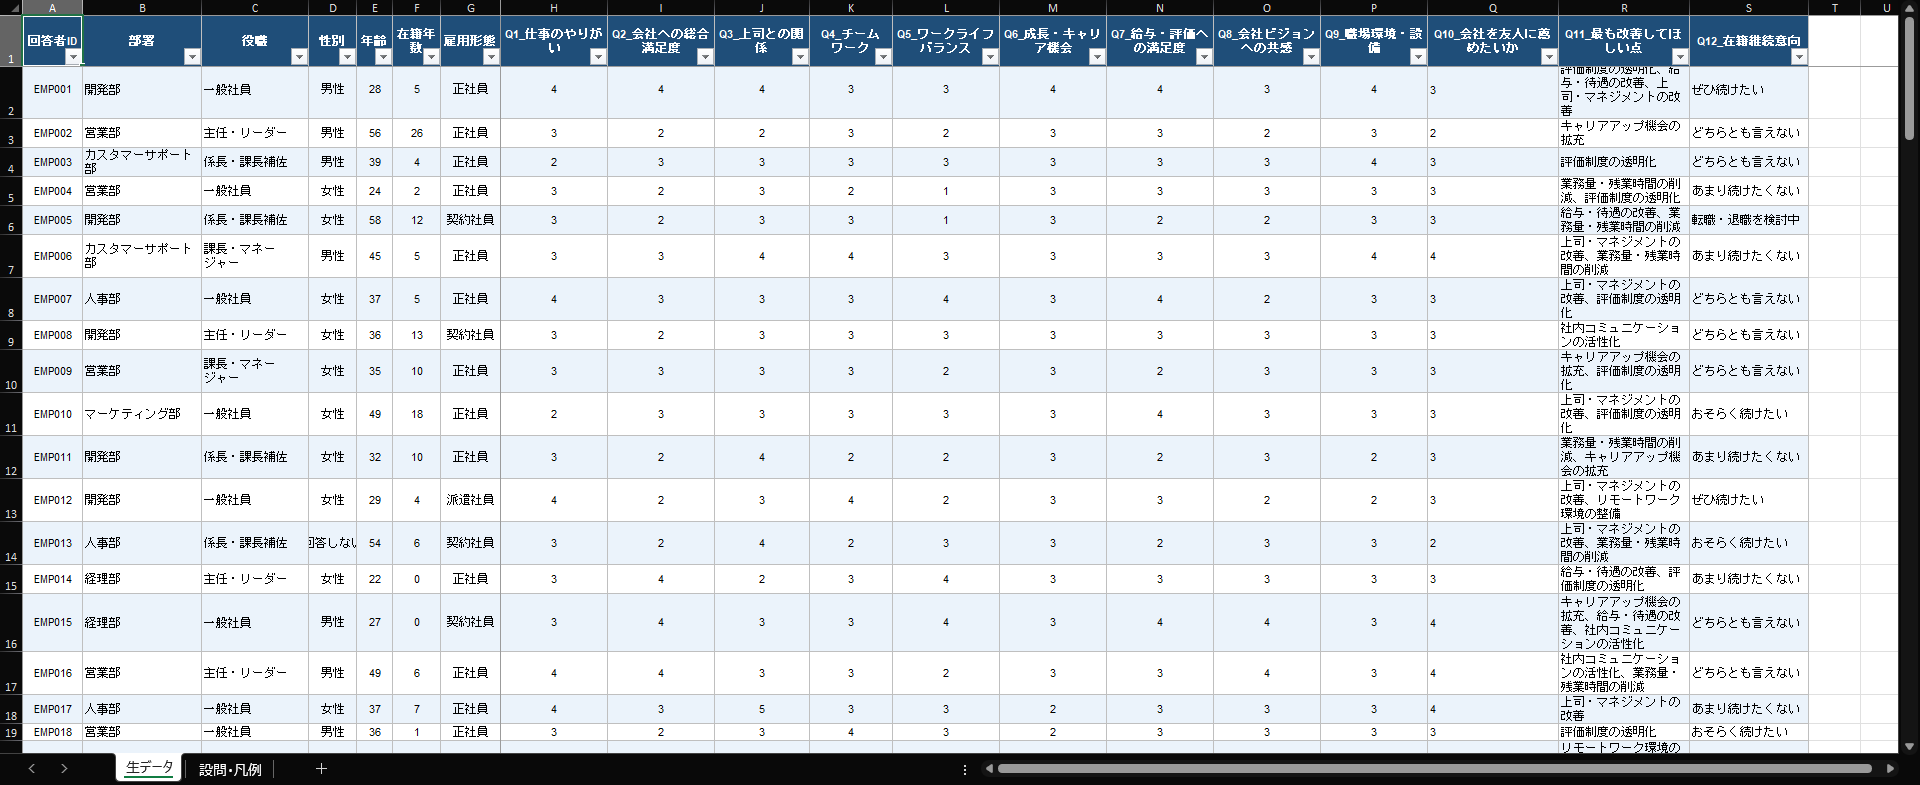This screenshot has width=1920, height=785.
Task: Open filter dropdown for 役職 column
Action: (298, 57)
